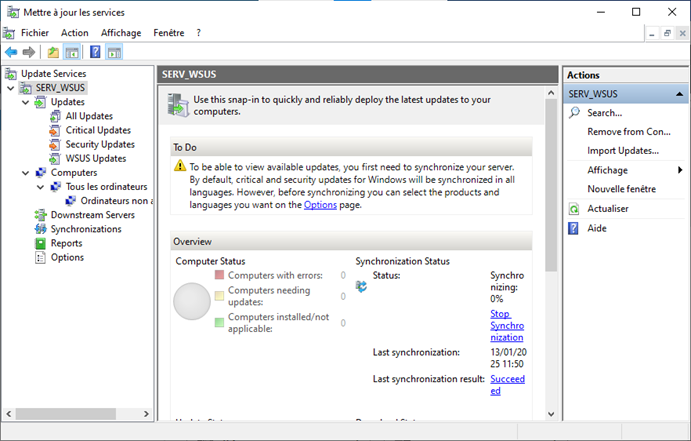Click the Back arrow toolbar icon
This screenshot has height=441, width=691.
(11, 52)
